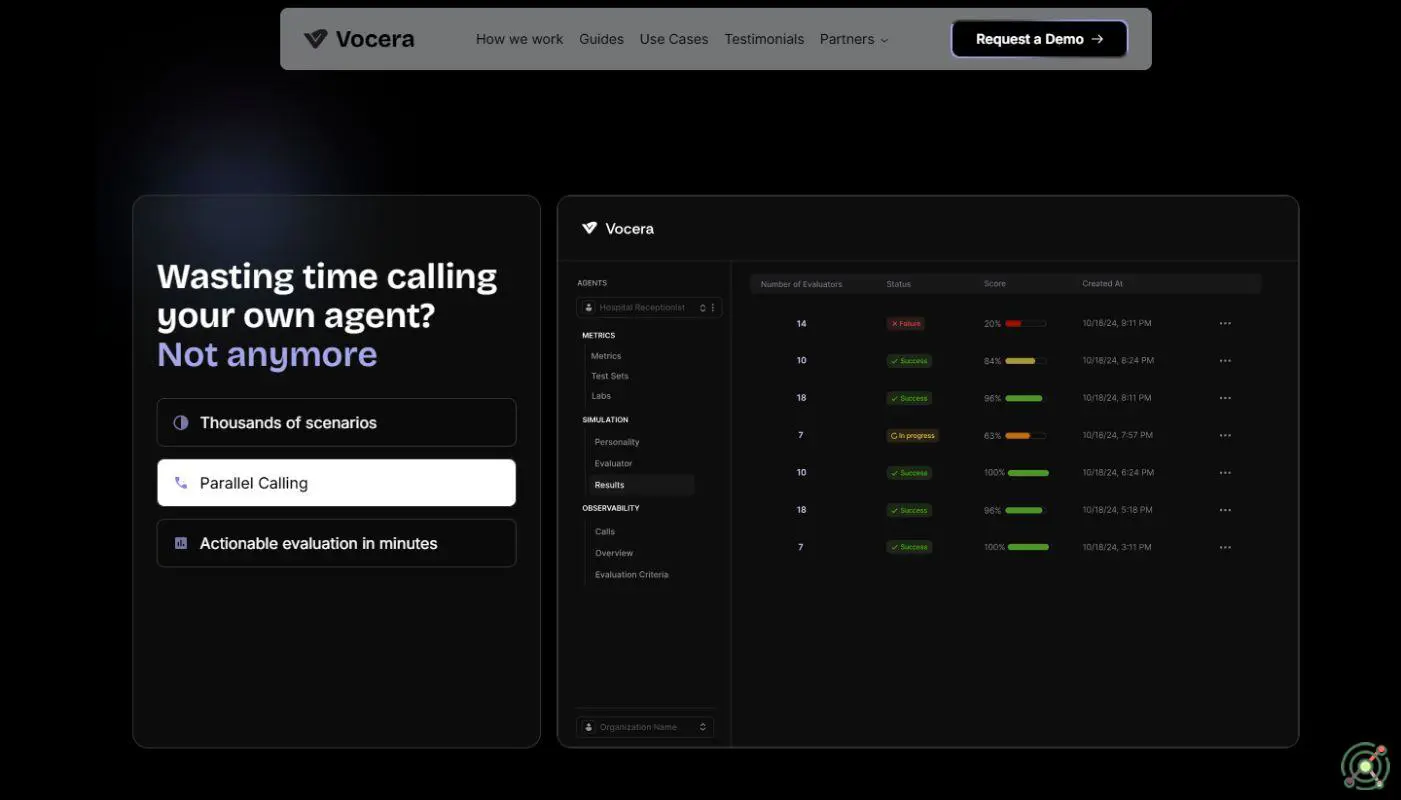
Task: Open three-dot menu for the Failure row
Action: 1225,324
